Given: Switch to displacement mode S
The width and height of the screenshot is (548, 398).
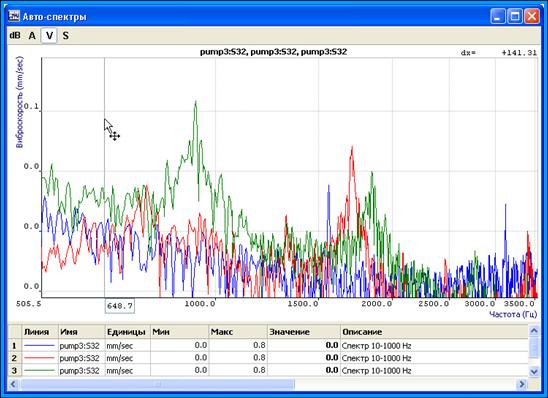Looking at the screenshot, I should [66, 35].
